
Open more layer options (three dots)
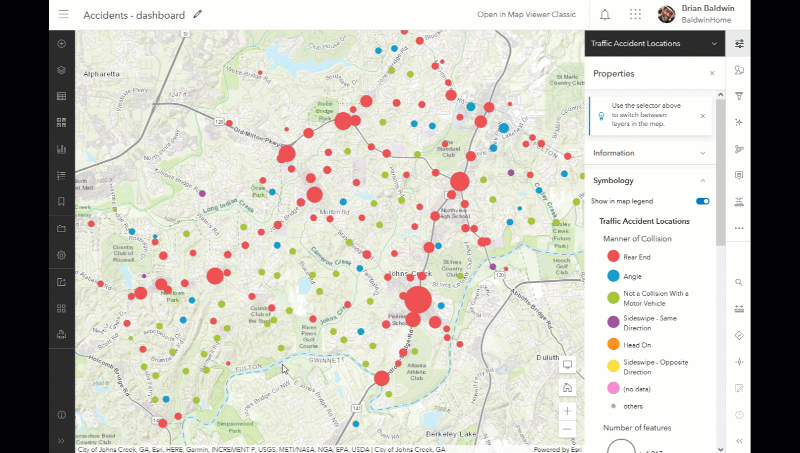(739, 228)
